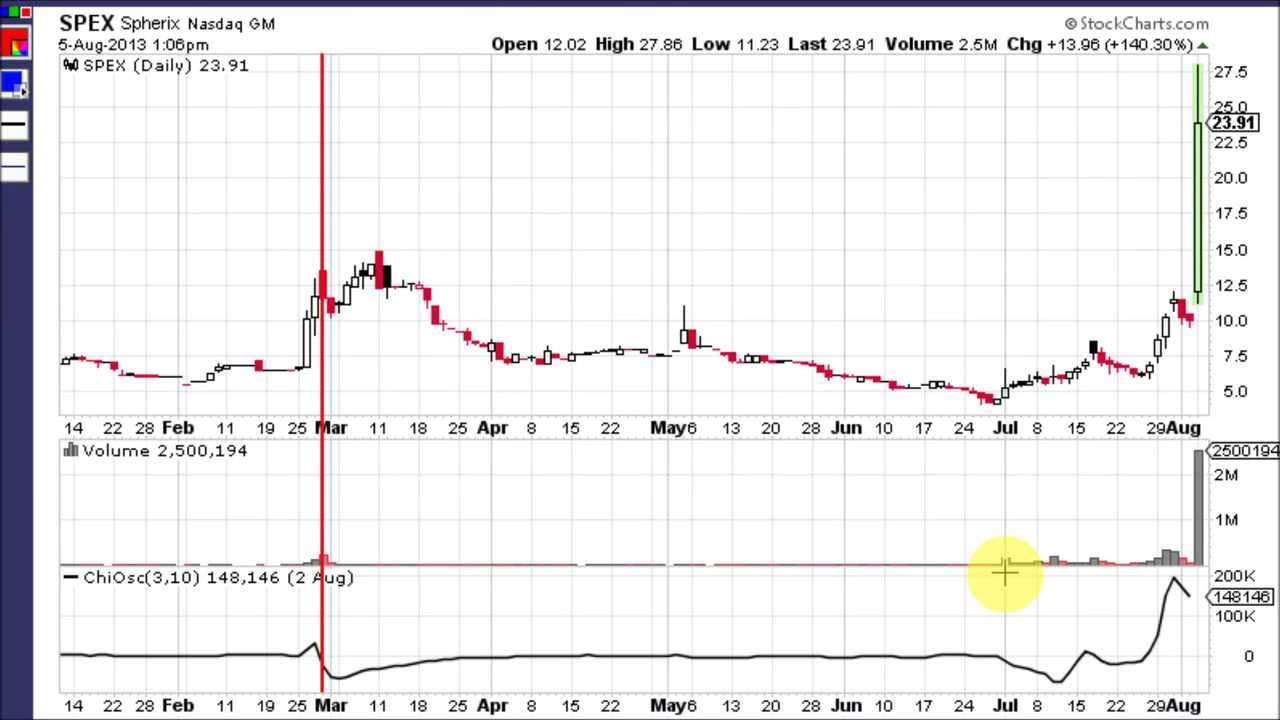The height and width of the screenshot is (720, 1280).
Task: Click the Jun label on upper axis
Action: [x=846, y=428]
